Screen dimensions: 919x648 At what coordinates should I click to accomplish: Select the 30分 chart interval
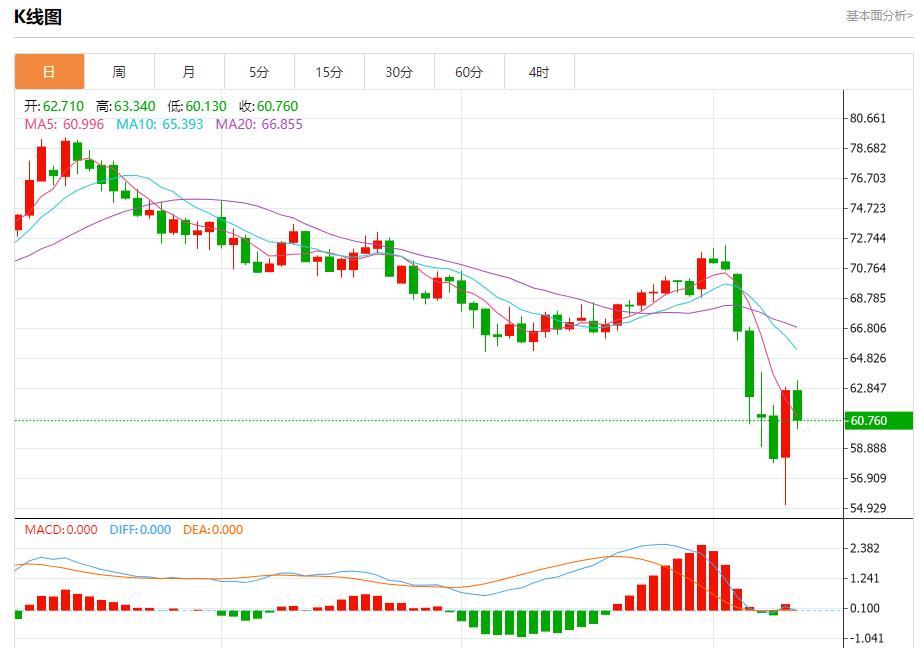click(399, 72)
